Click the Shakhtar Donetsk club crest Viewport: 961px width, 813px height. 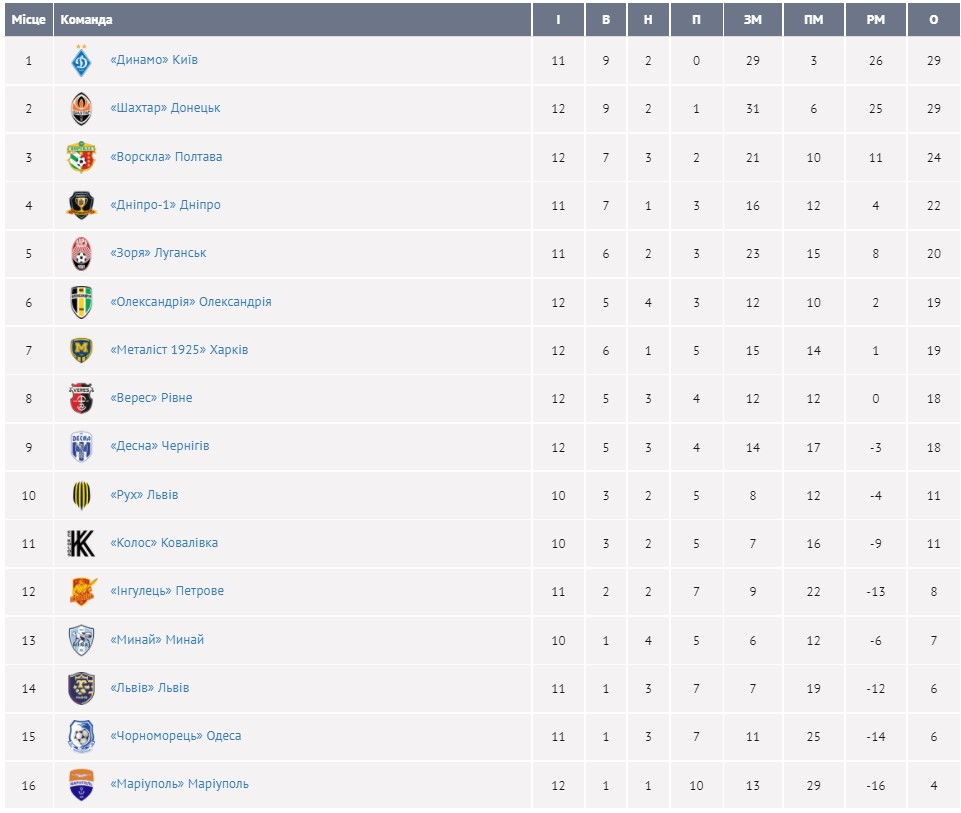(81, 109)
